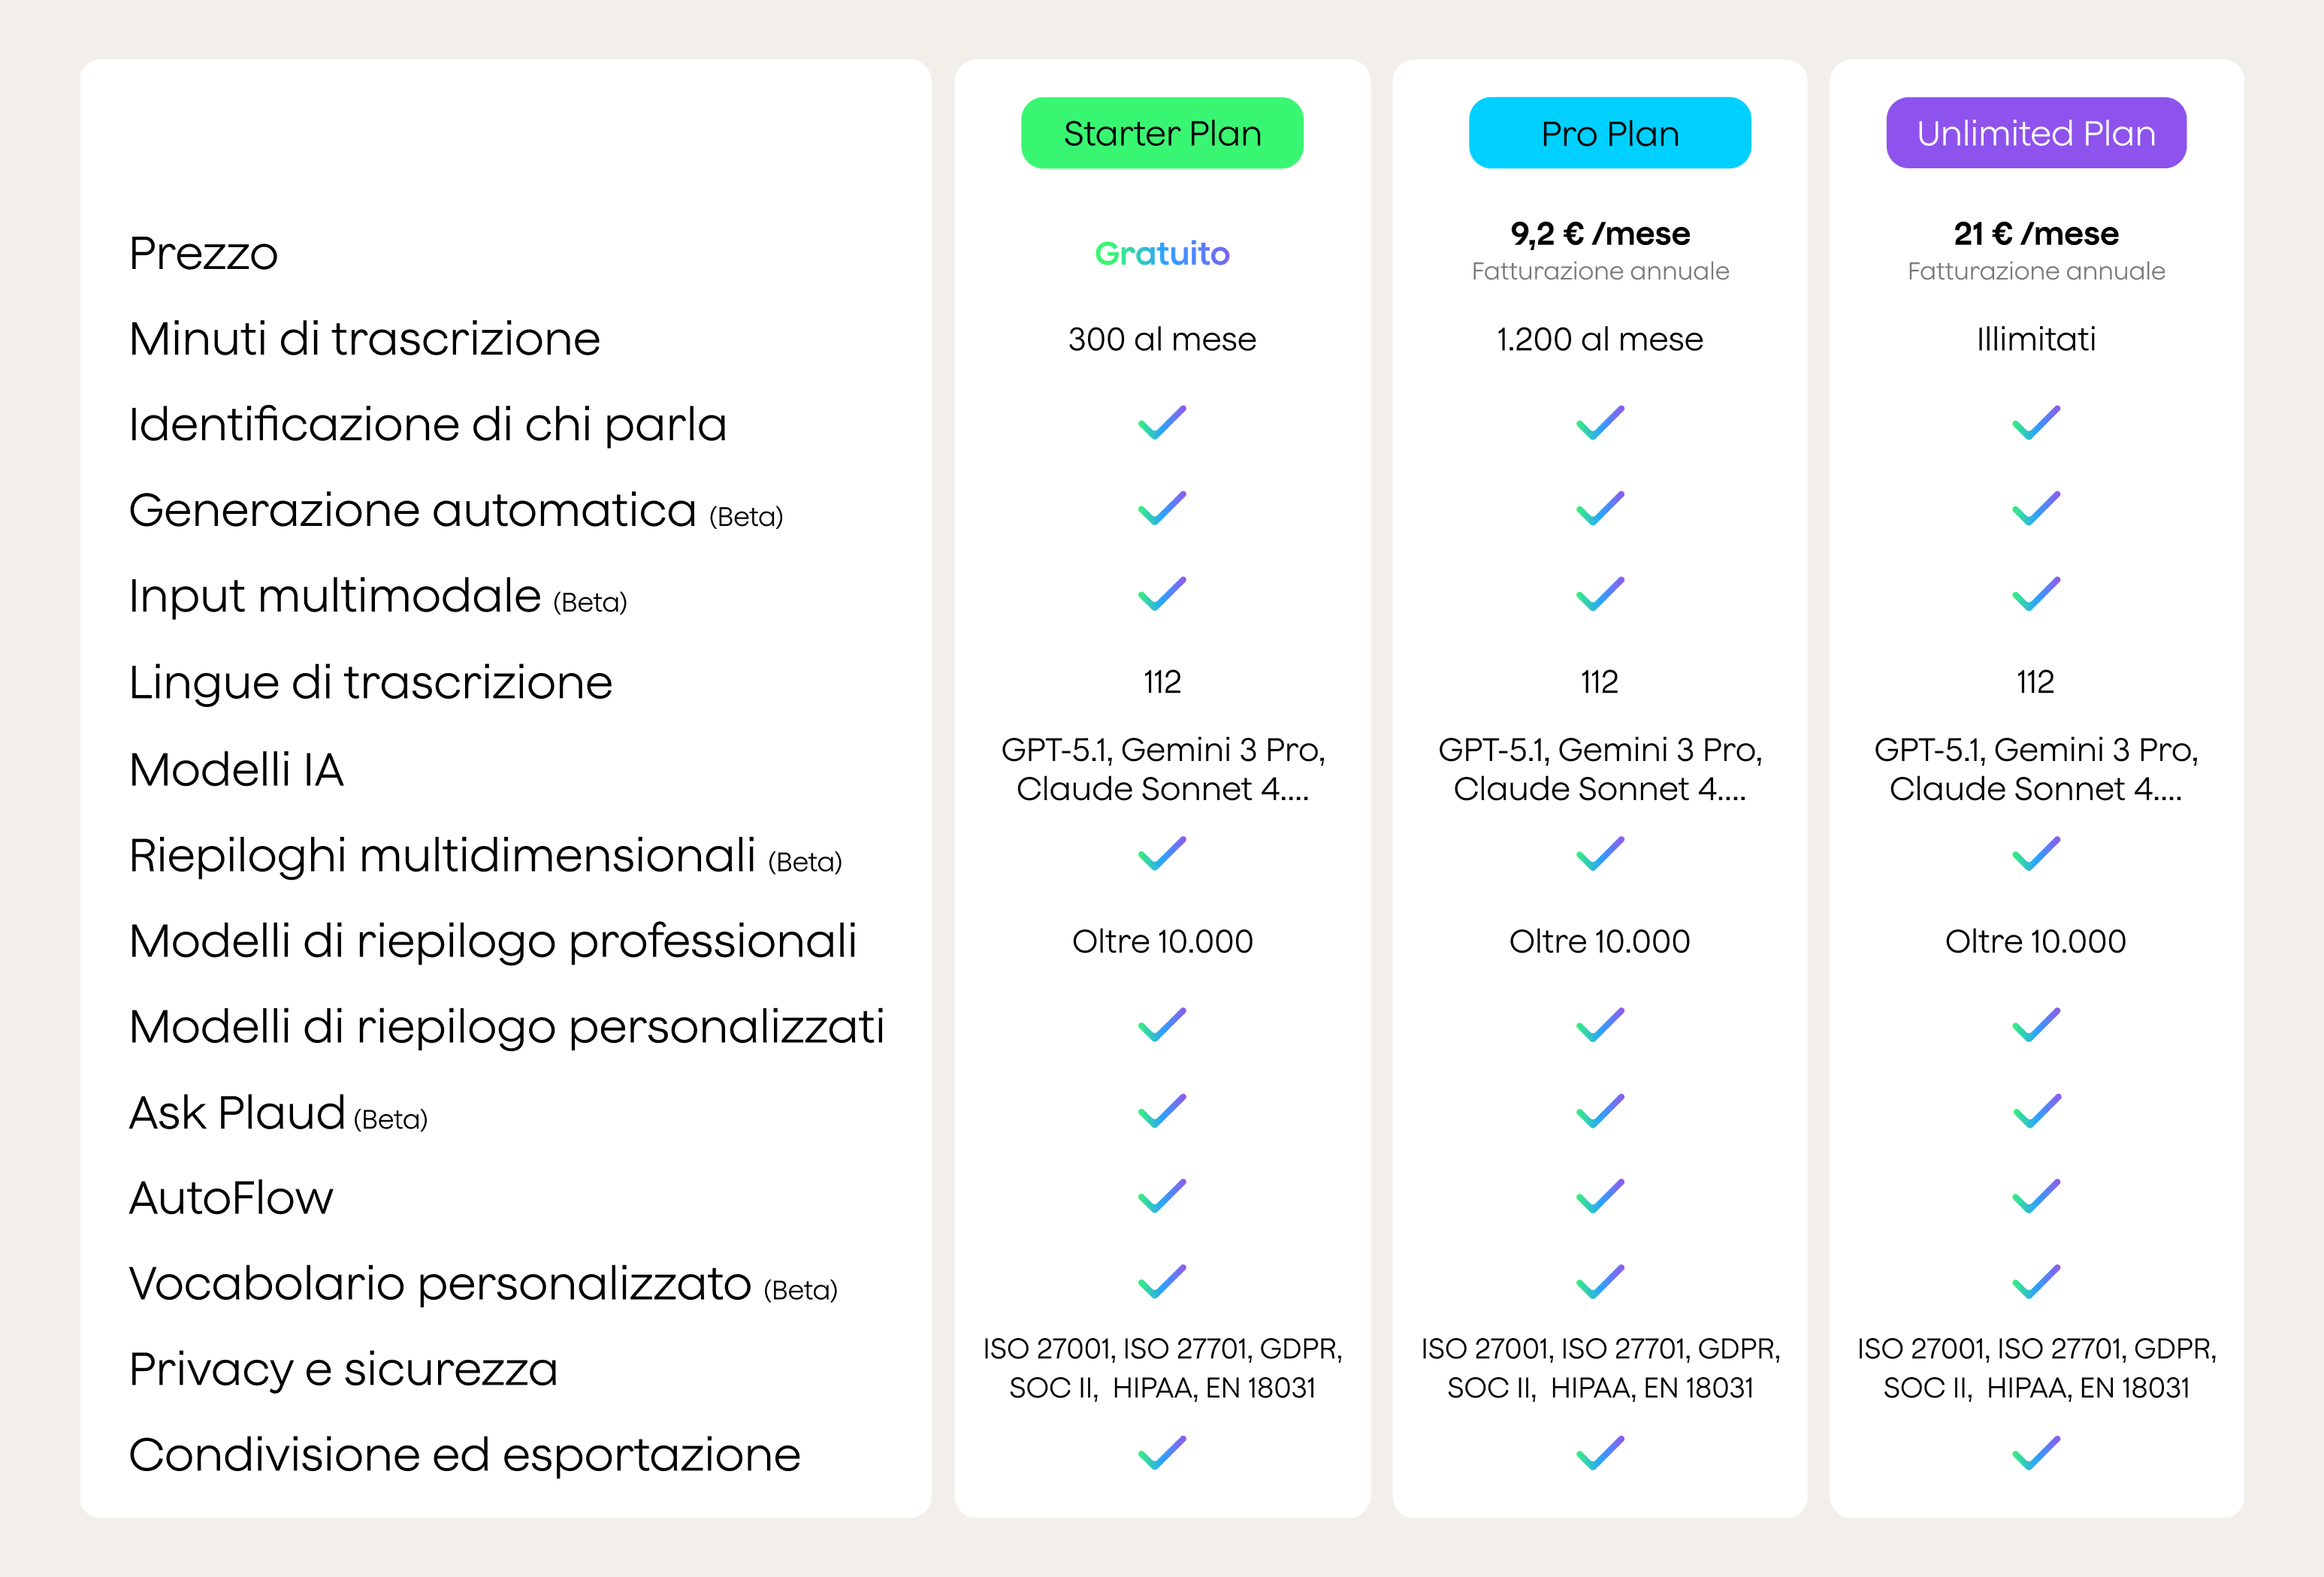Click Starter checkmark for Condivisione ed esportazione
This screenshot has height=1577, width=2324.
[1162, 1453]
